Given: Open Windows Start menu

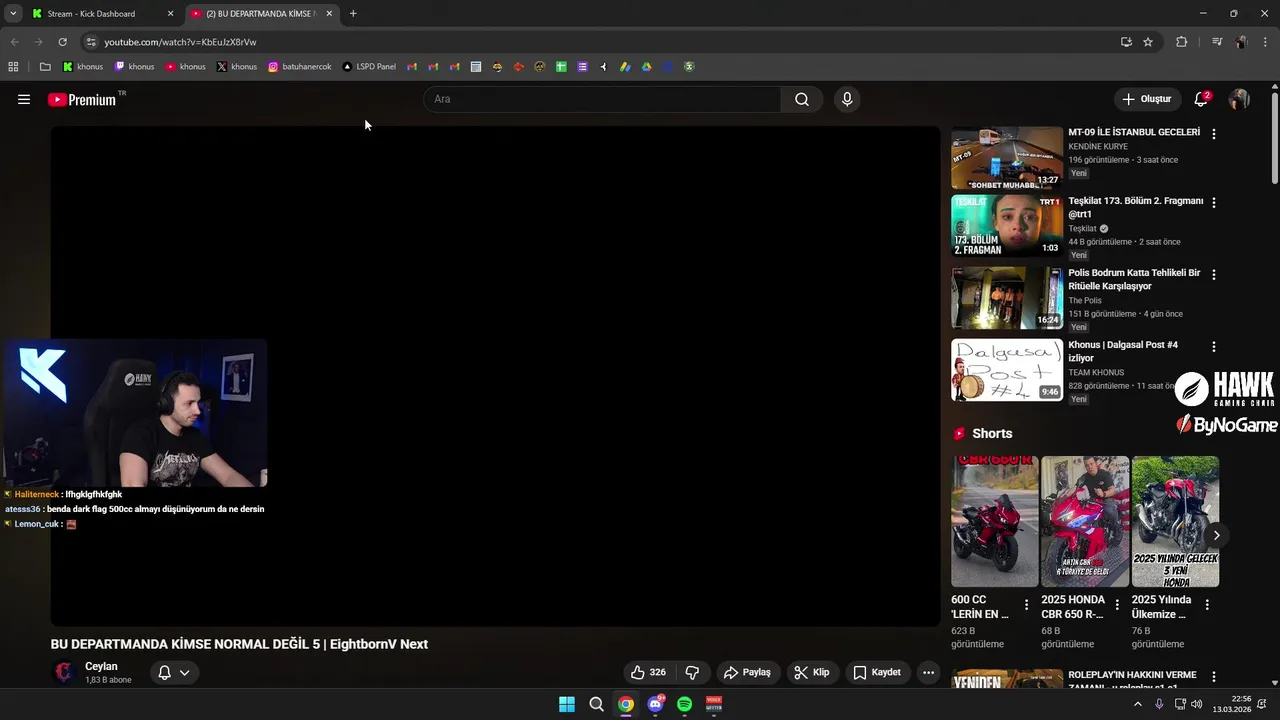Looking at the screenshot, I should (567, 704).
